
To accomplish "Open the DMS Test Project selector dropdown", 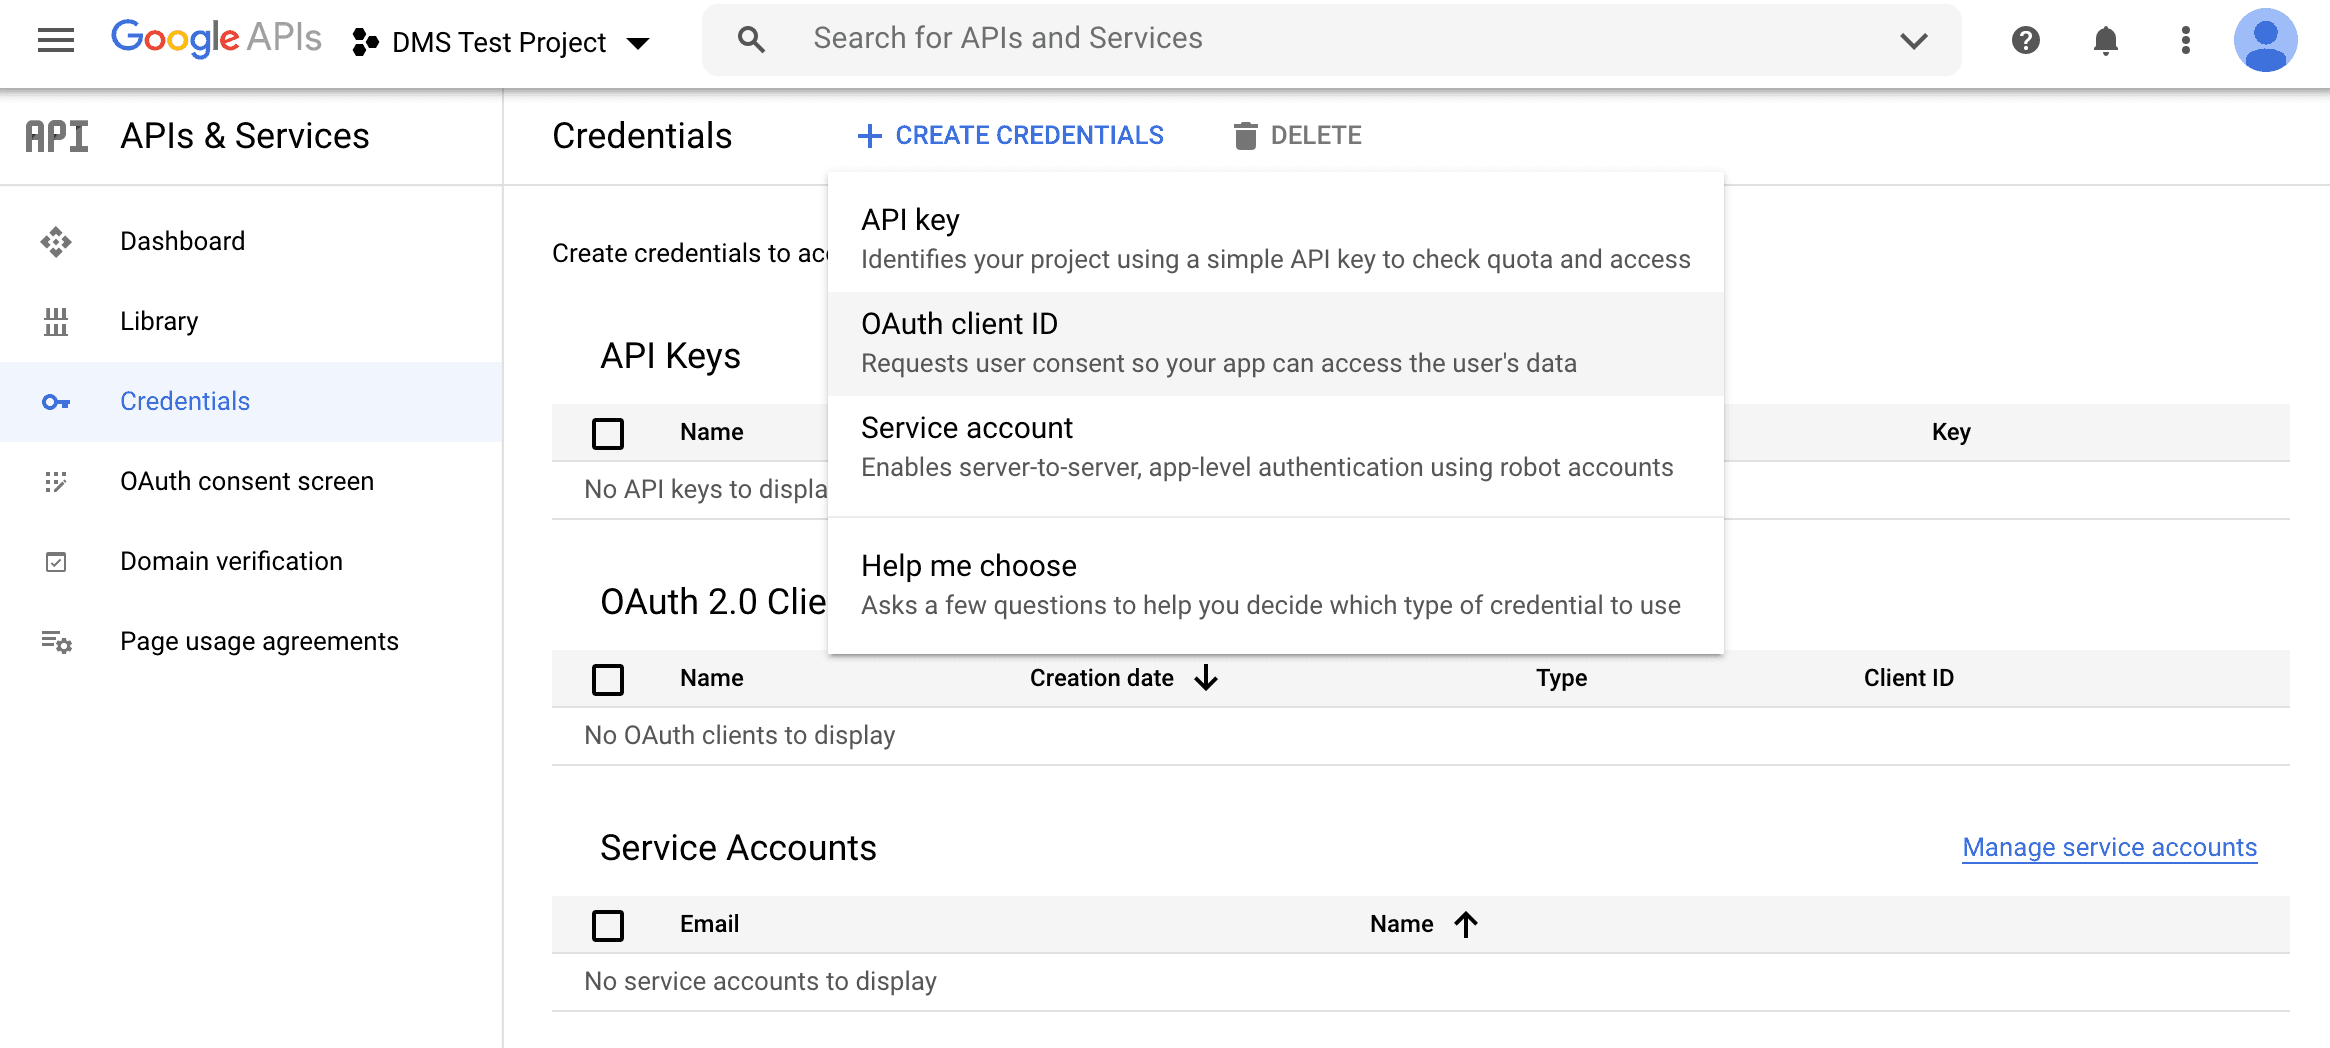I will coord(501,42).
